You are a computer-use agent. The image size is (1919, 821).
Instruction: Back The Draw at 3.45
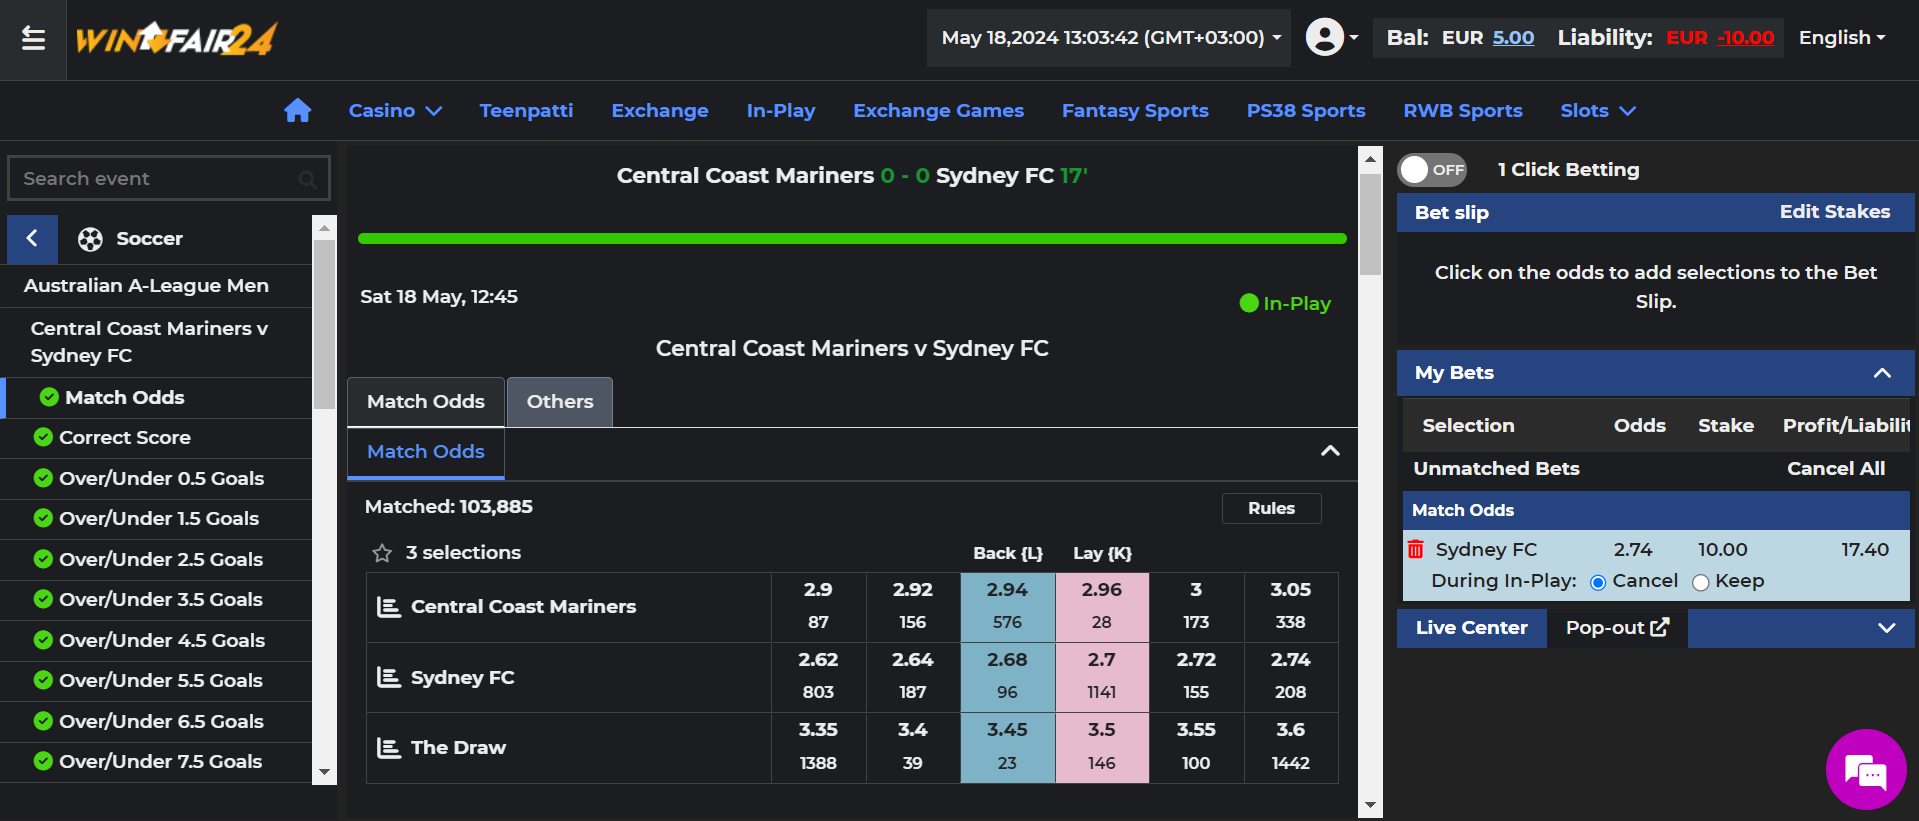coord(1007,747)
